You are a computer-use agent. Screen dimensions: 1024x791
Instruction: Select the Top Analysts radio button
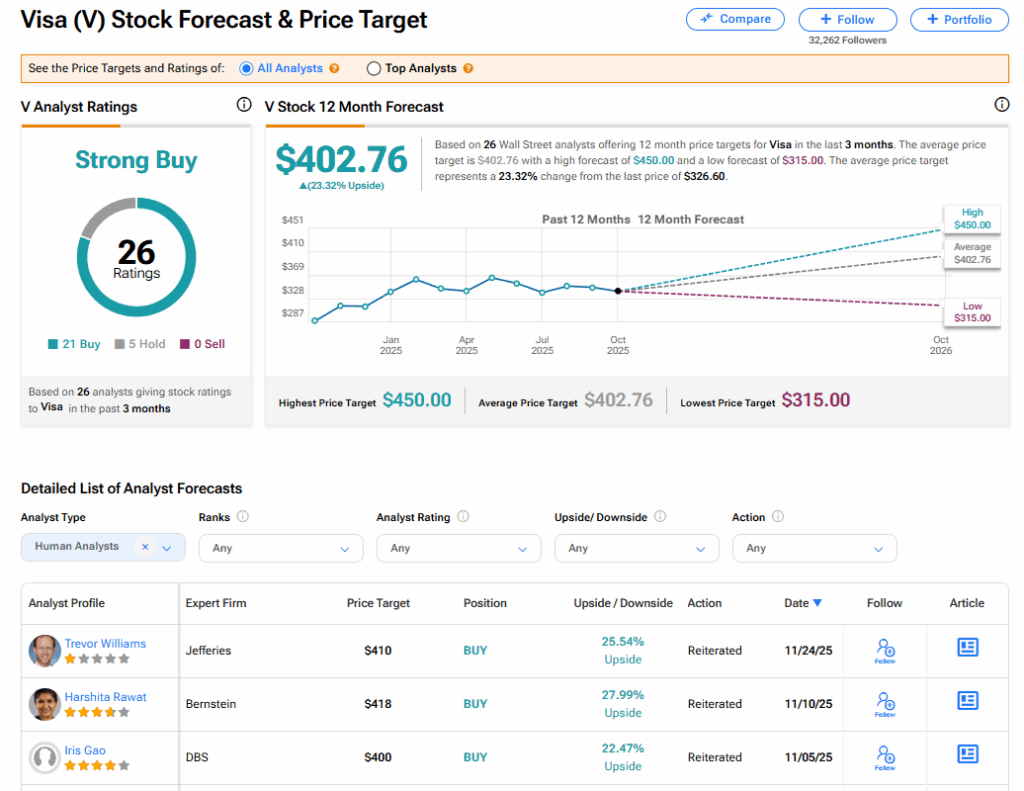pyautogui.click(x=374, y=69)
